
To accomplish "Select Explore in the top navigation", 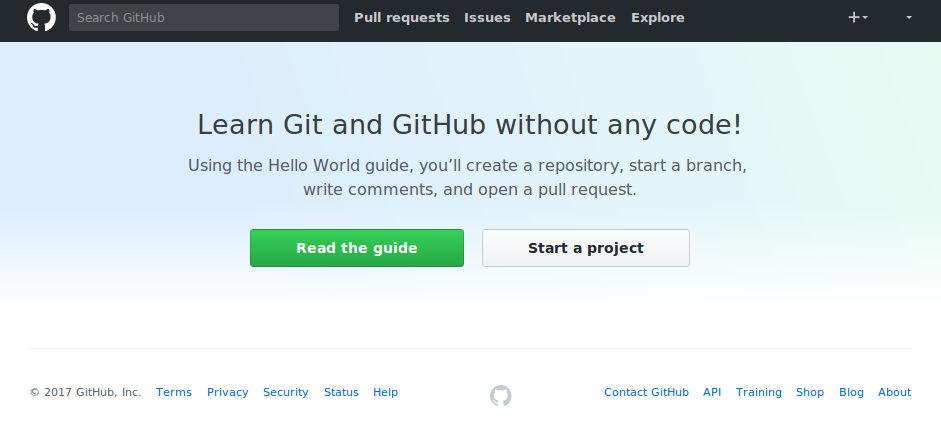I will tap(658, 17).
